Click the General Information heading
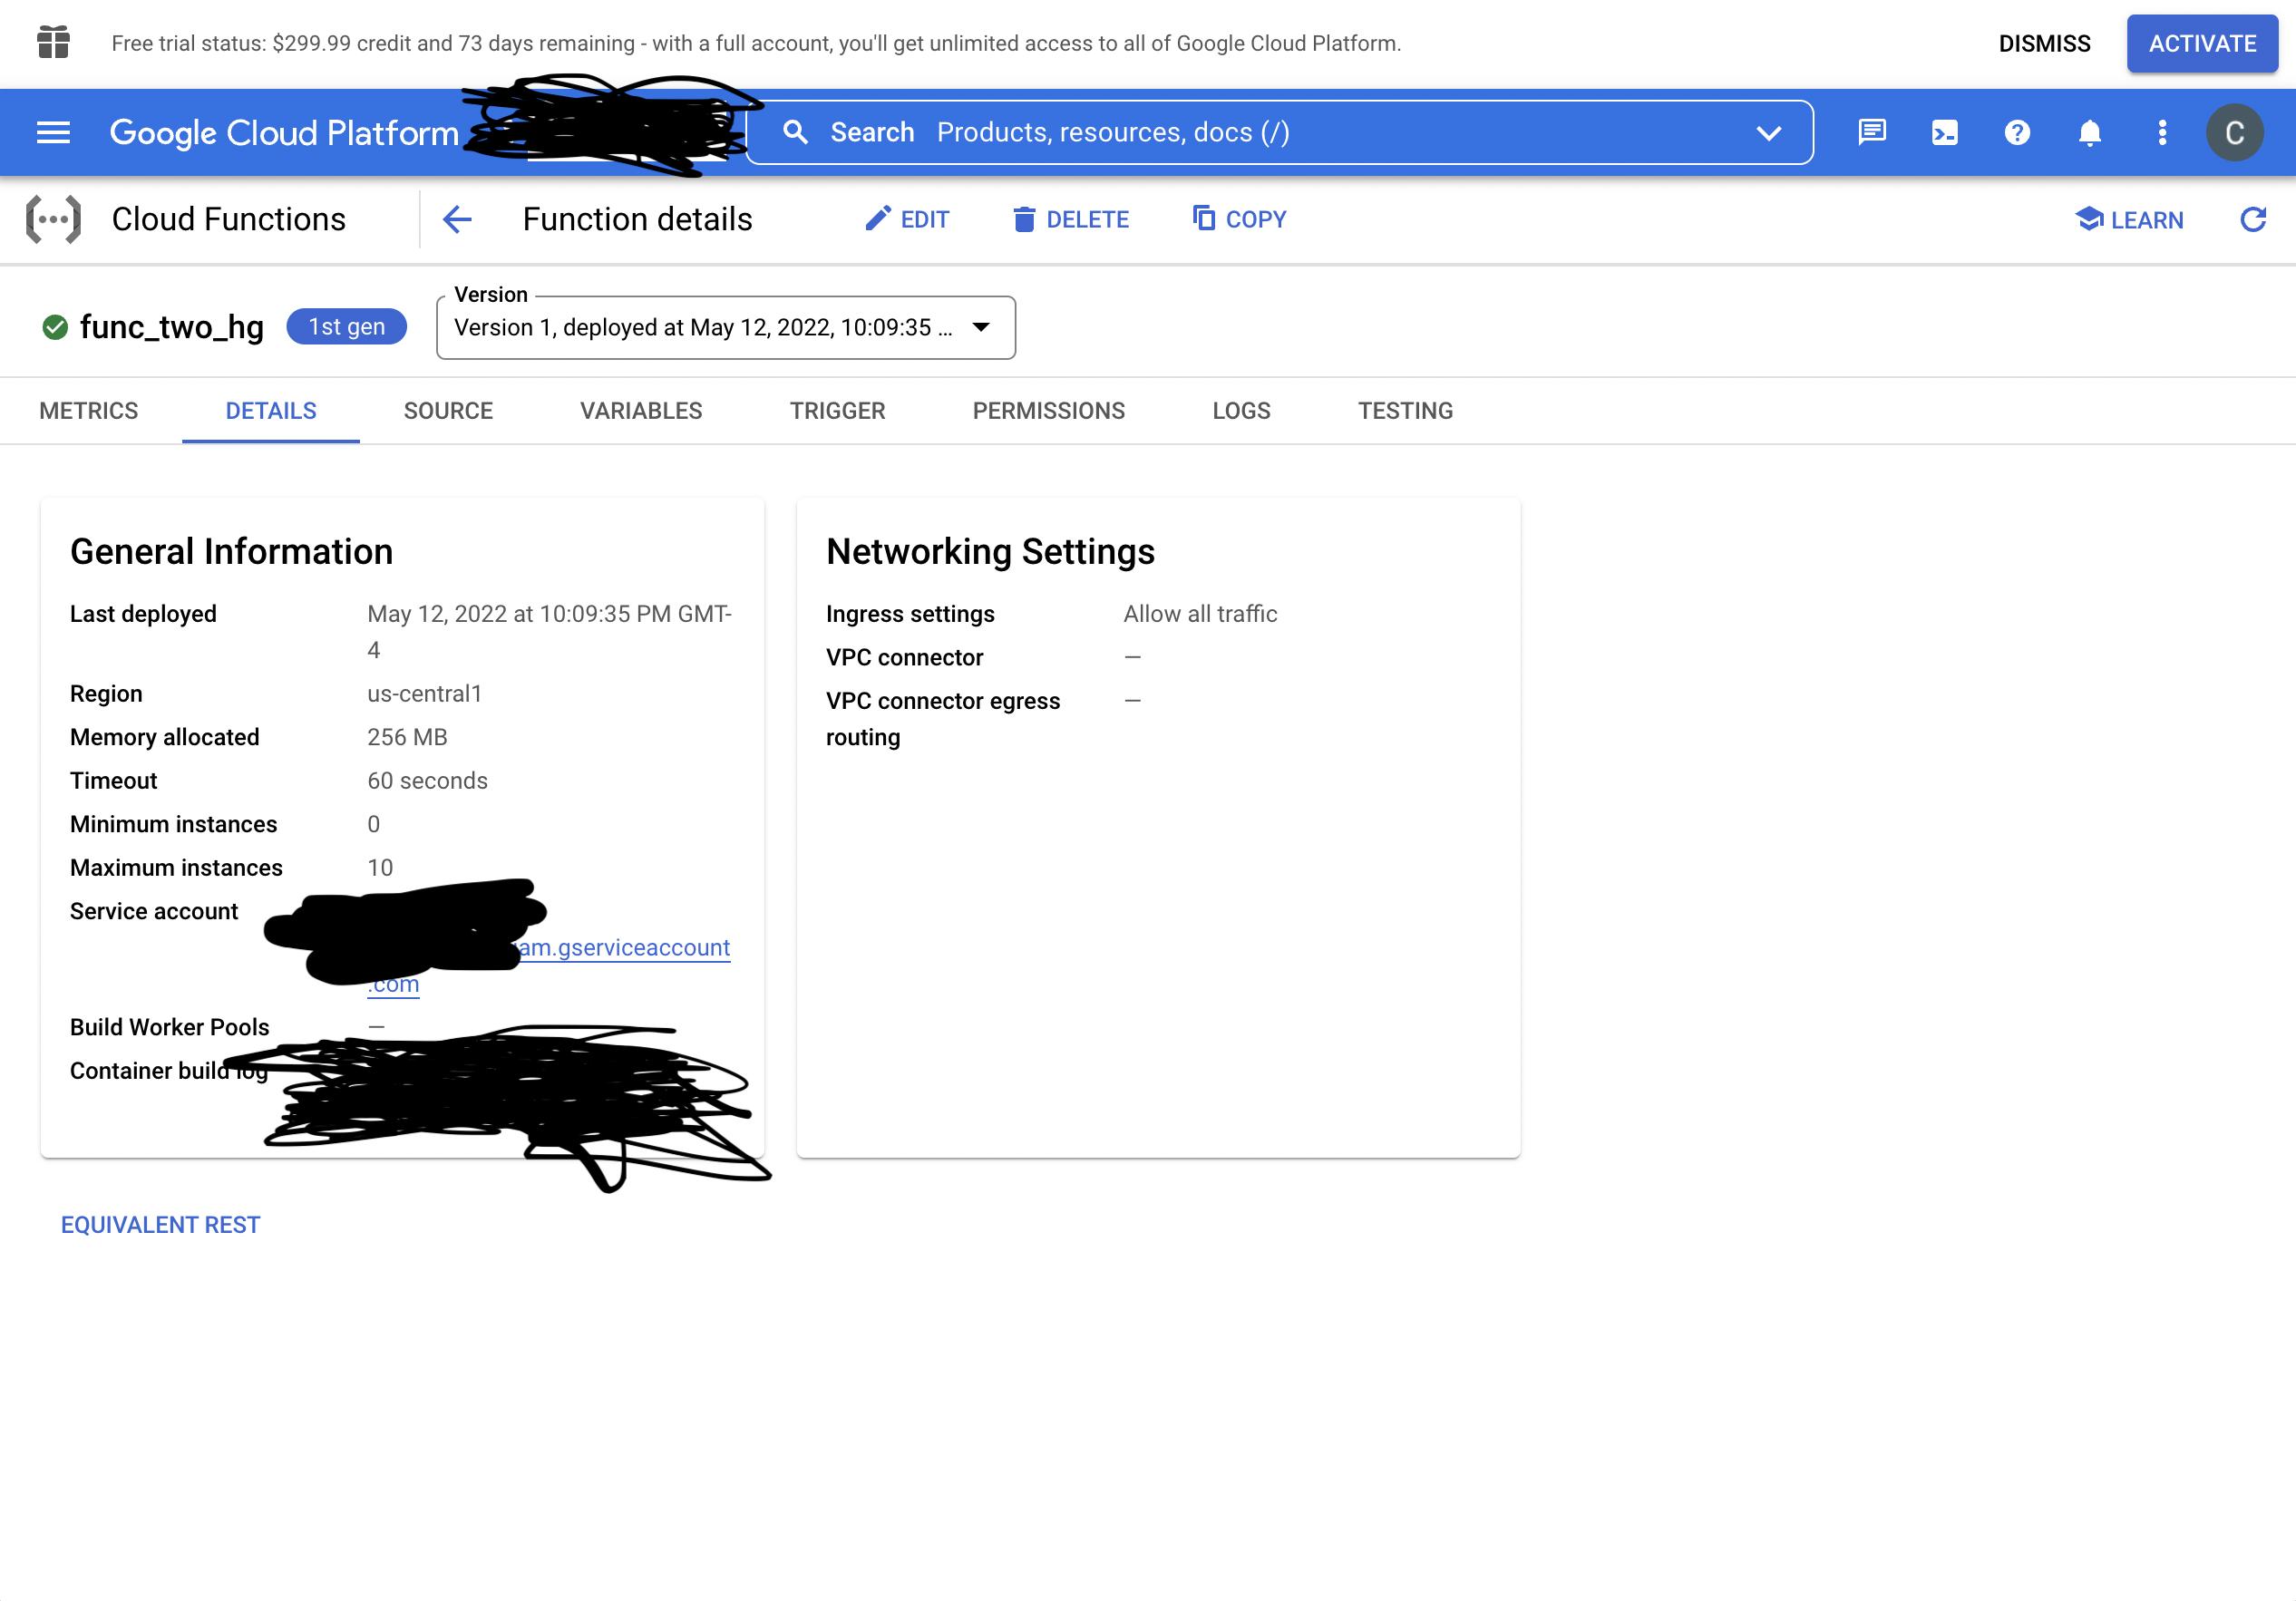 pos(231,552)
